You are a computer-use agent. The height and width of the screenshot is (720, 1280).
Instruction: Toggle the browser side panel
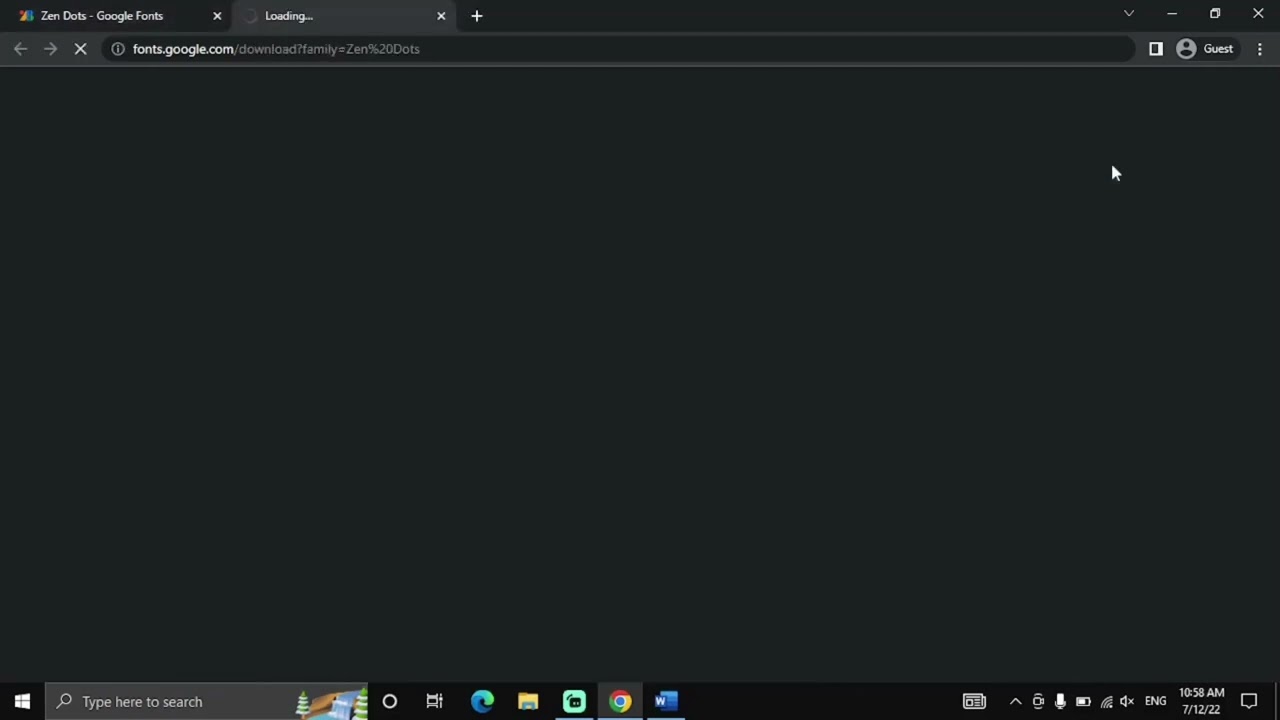[x=1156, y=49]
